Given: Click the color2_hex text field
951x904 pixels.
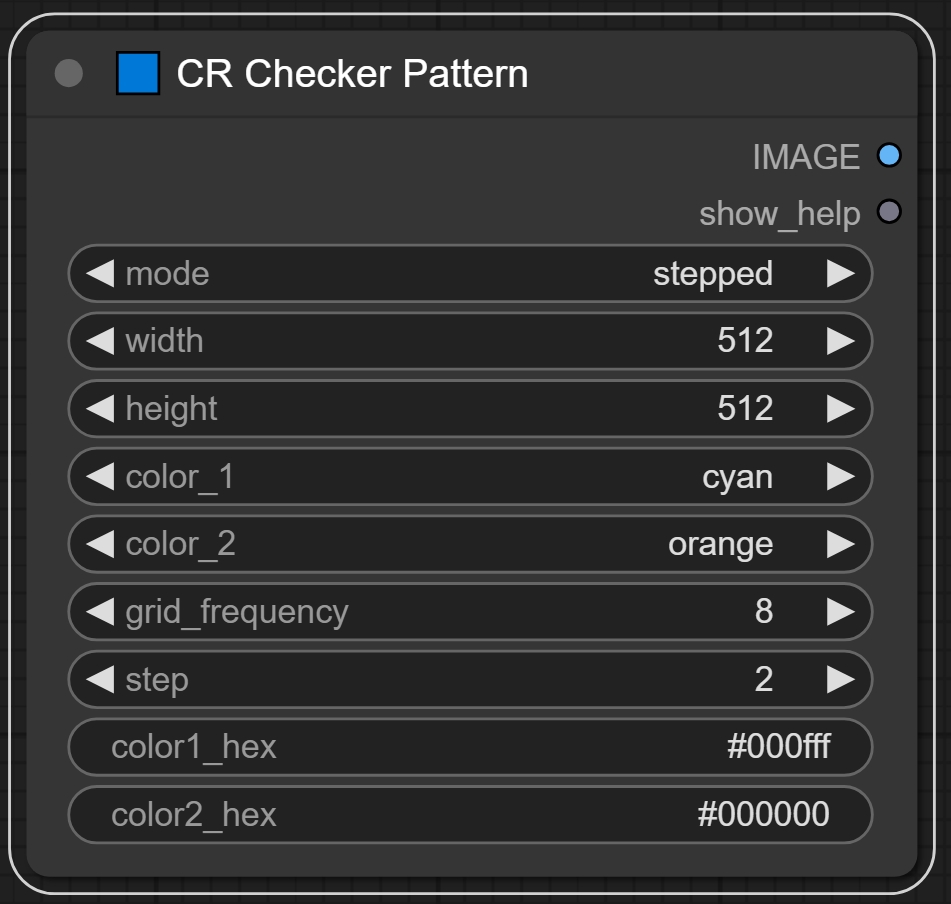Looking at the screenshot, I should (470, 815).
